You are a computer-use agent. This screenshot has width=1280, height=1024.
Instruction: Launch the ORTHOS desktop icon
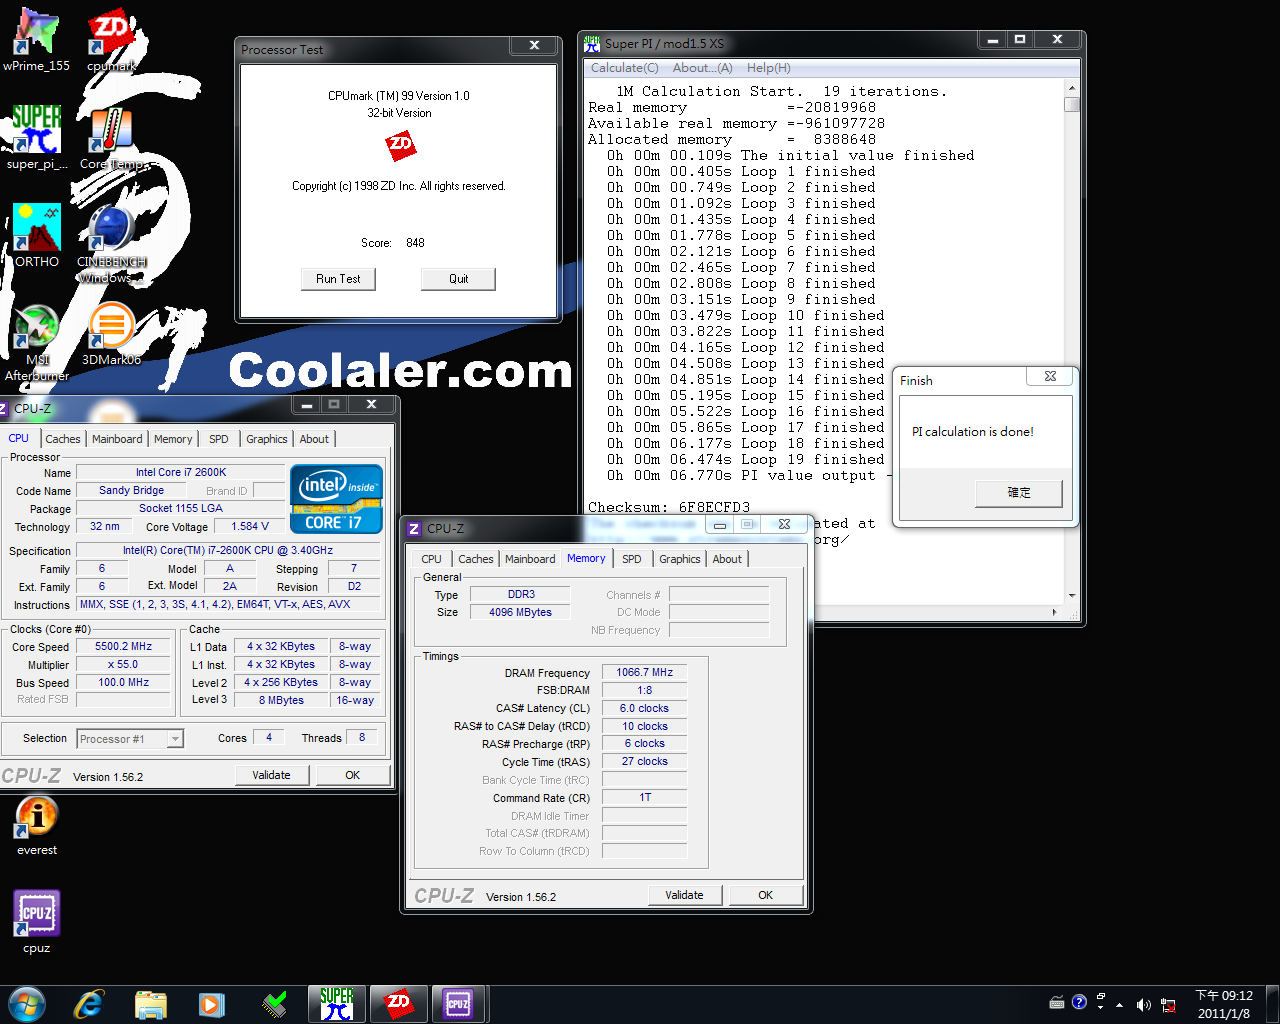(37, 236)
